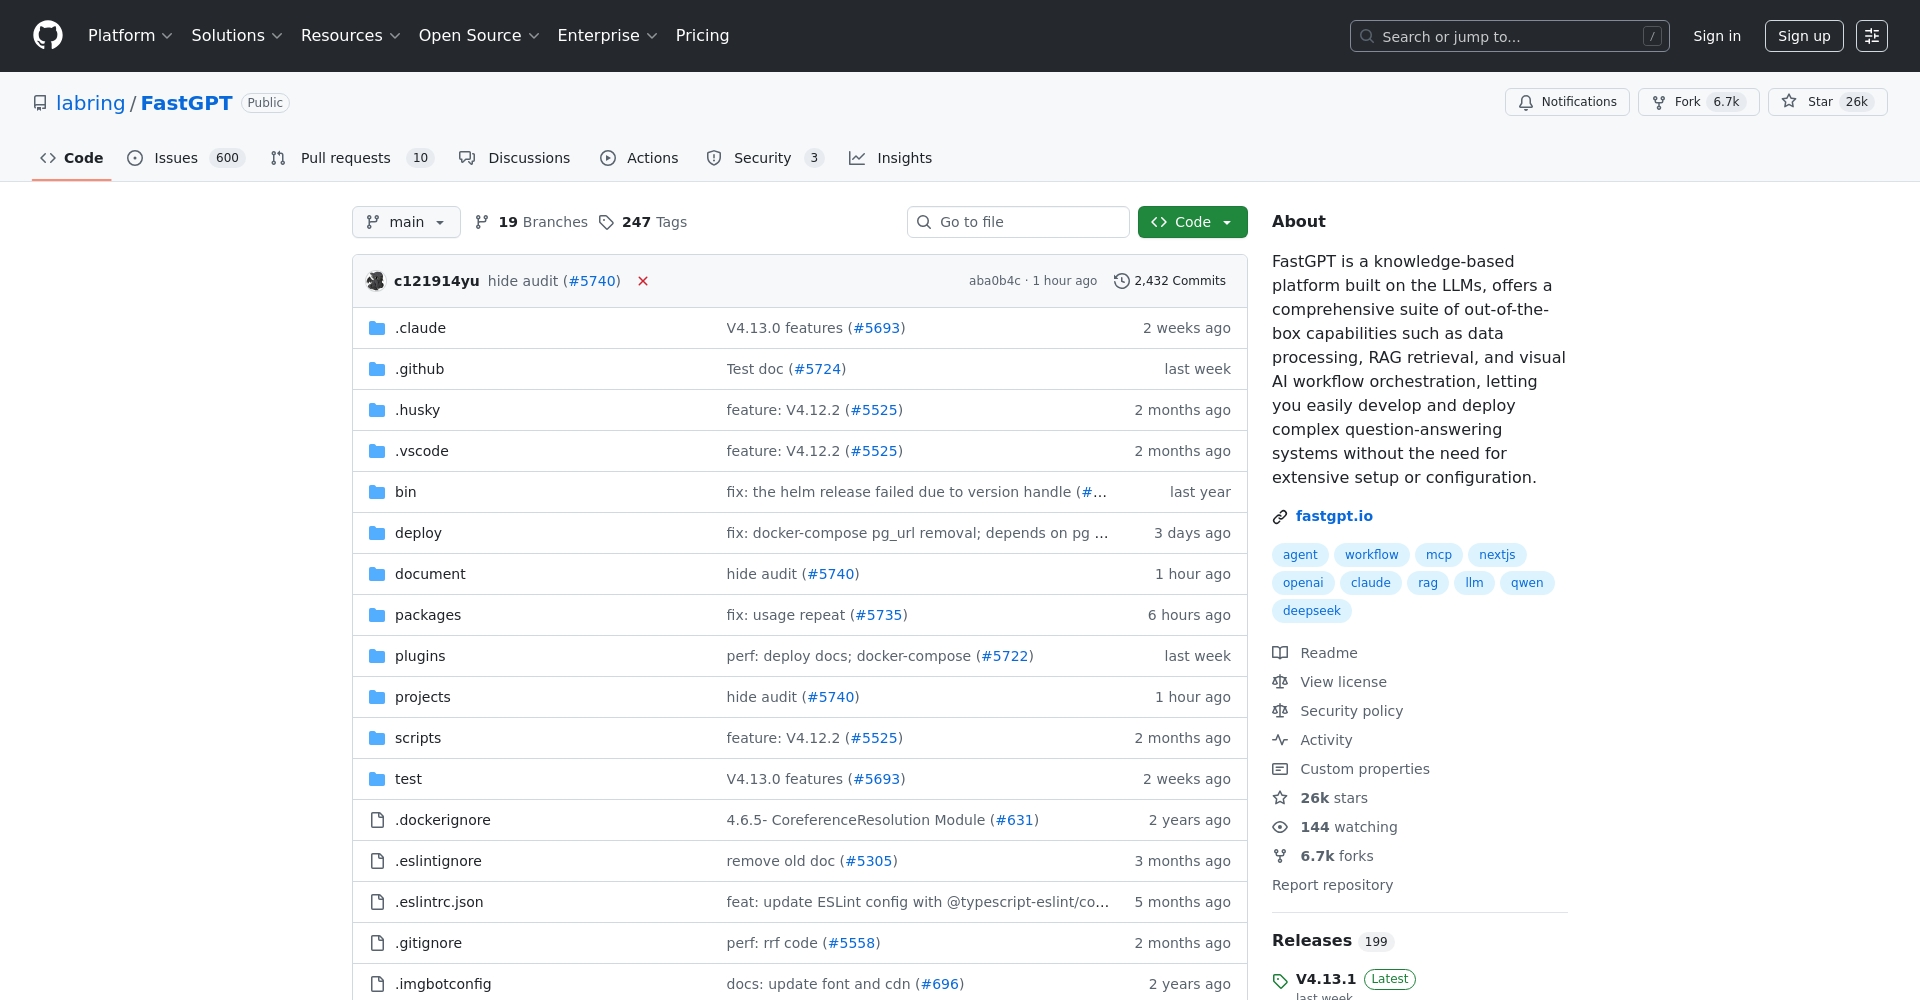Click the Go to file search field
The image size is (1920, 1000).
click(1018, 222)
